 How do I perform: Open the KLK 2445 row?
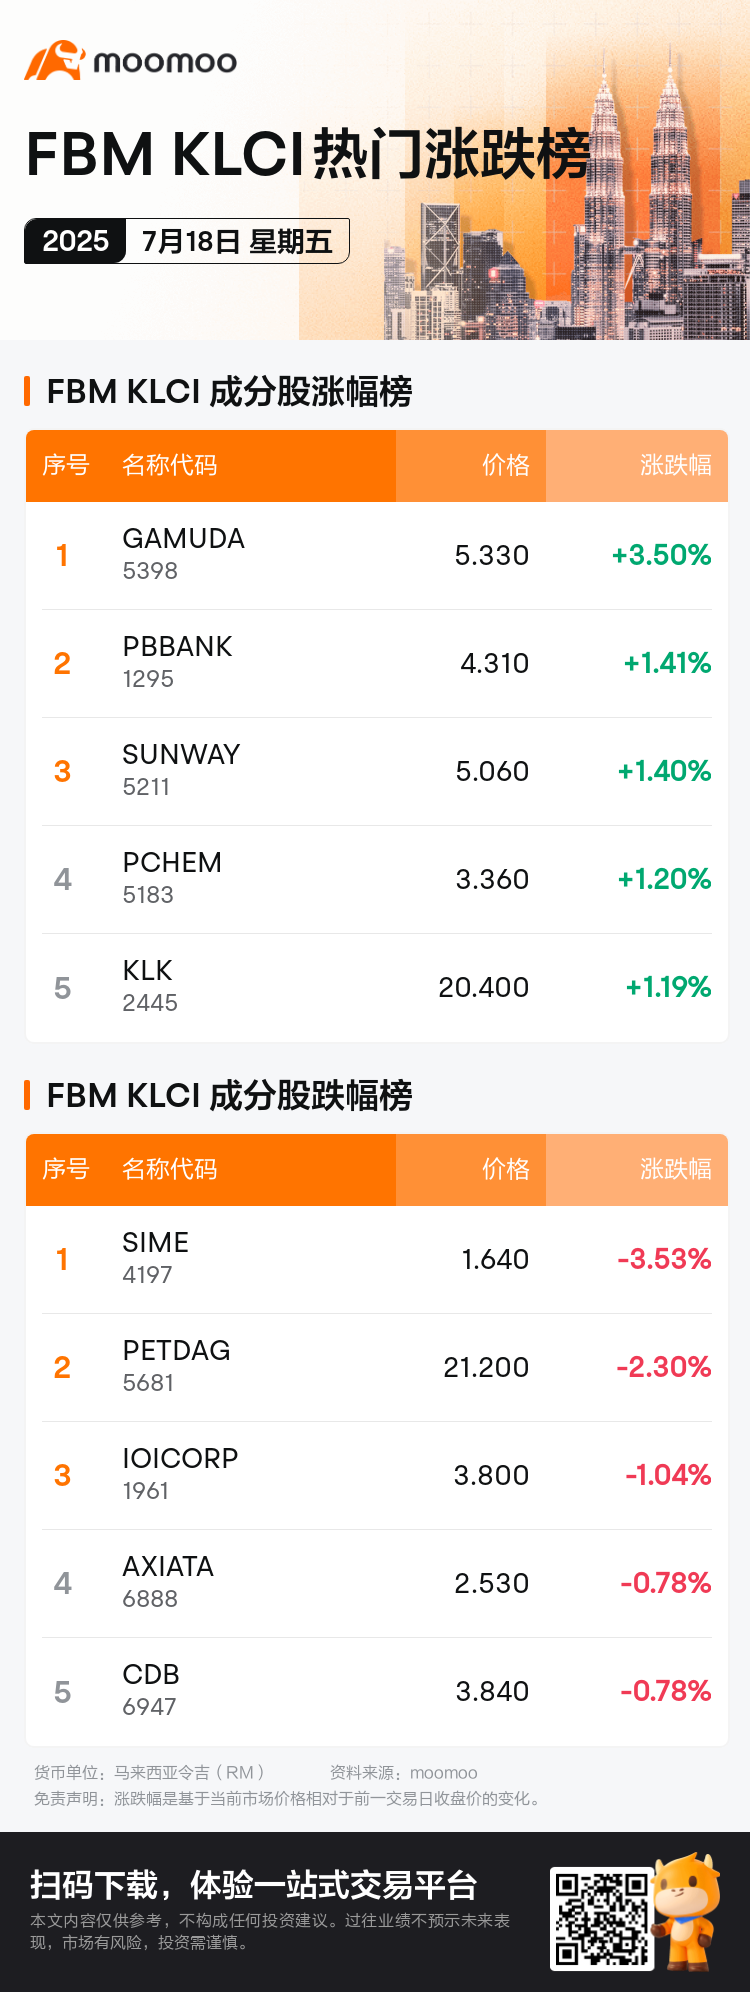[377, 987]
